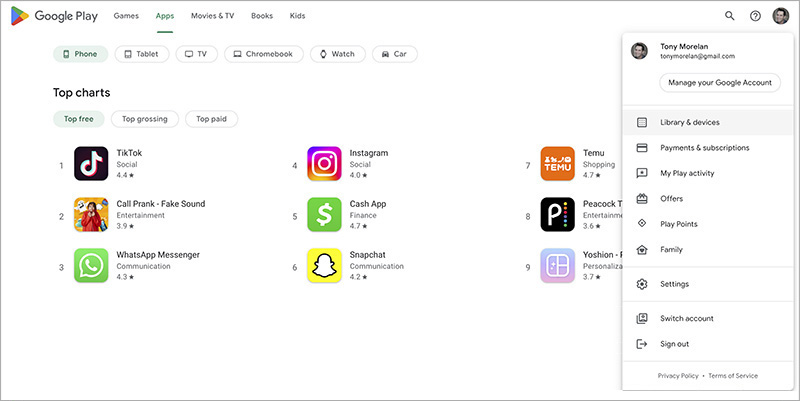
Task: Open the Temu app icon
Action: click(557, 163)
